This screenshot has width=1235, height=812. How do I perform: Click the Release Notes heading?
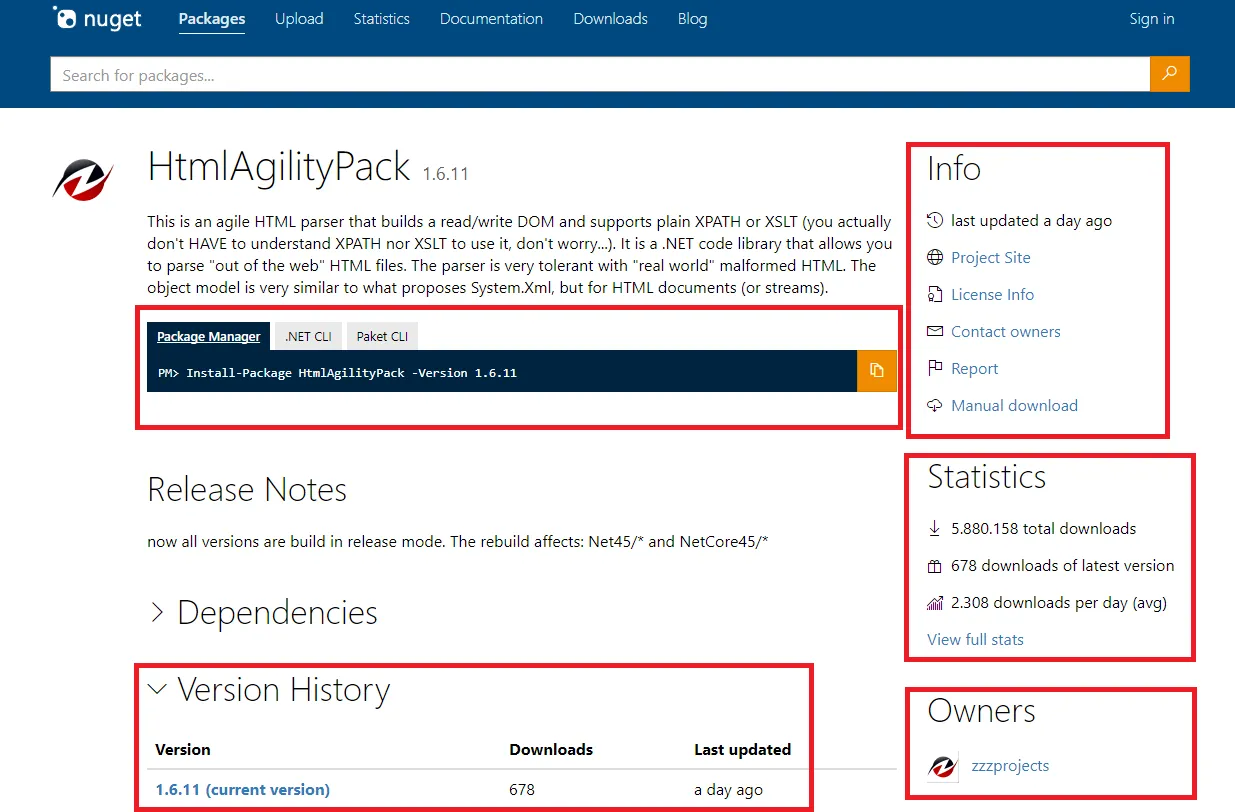point(247,489)
